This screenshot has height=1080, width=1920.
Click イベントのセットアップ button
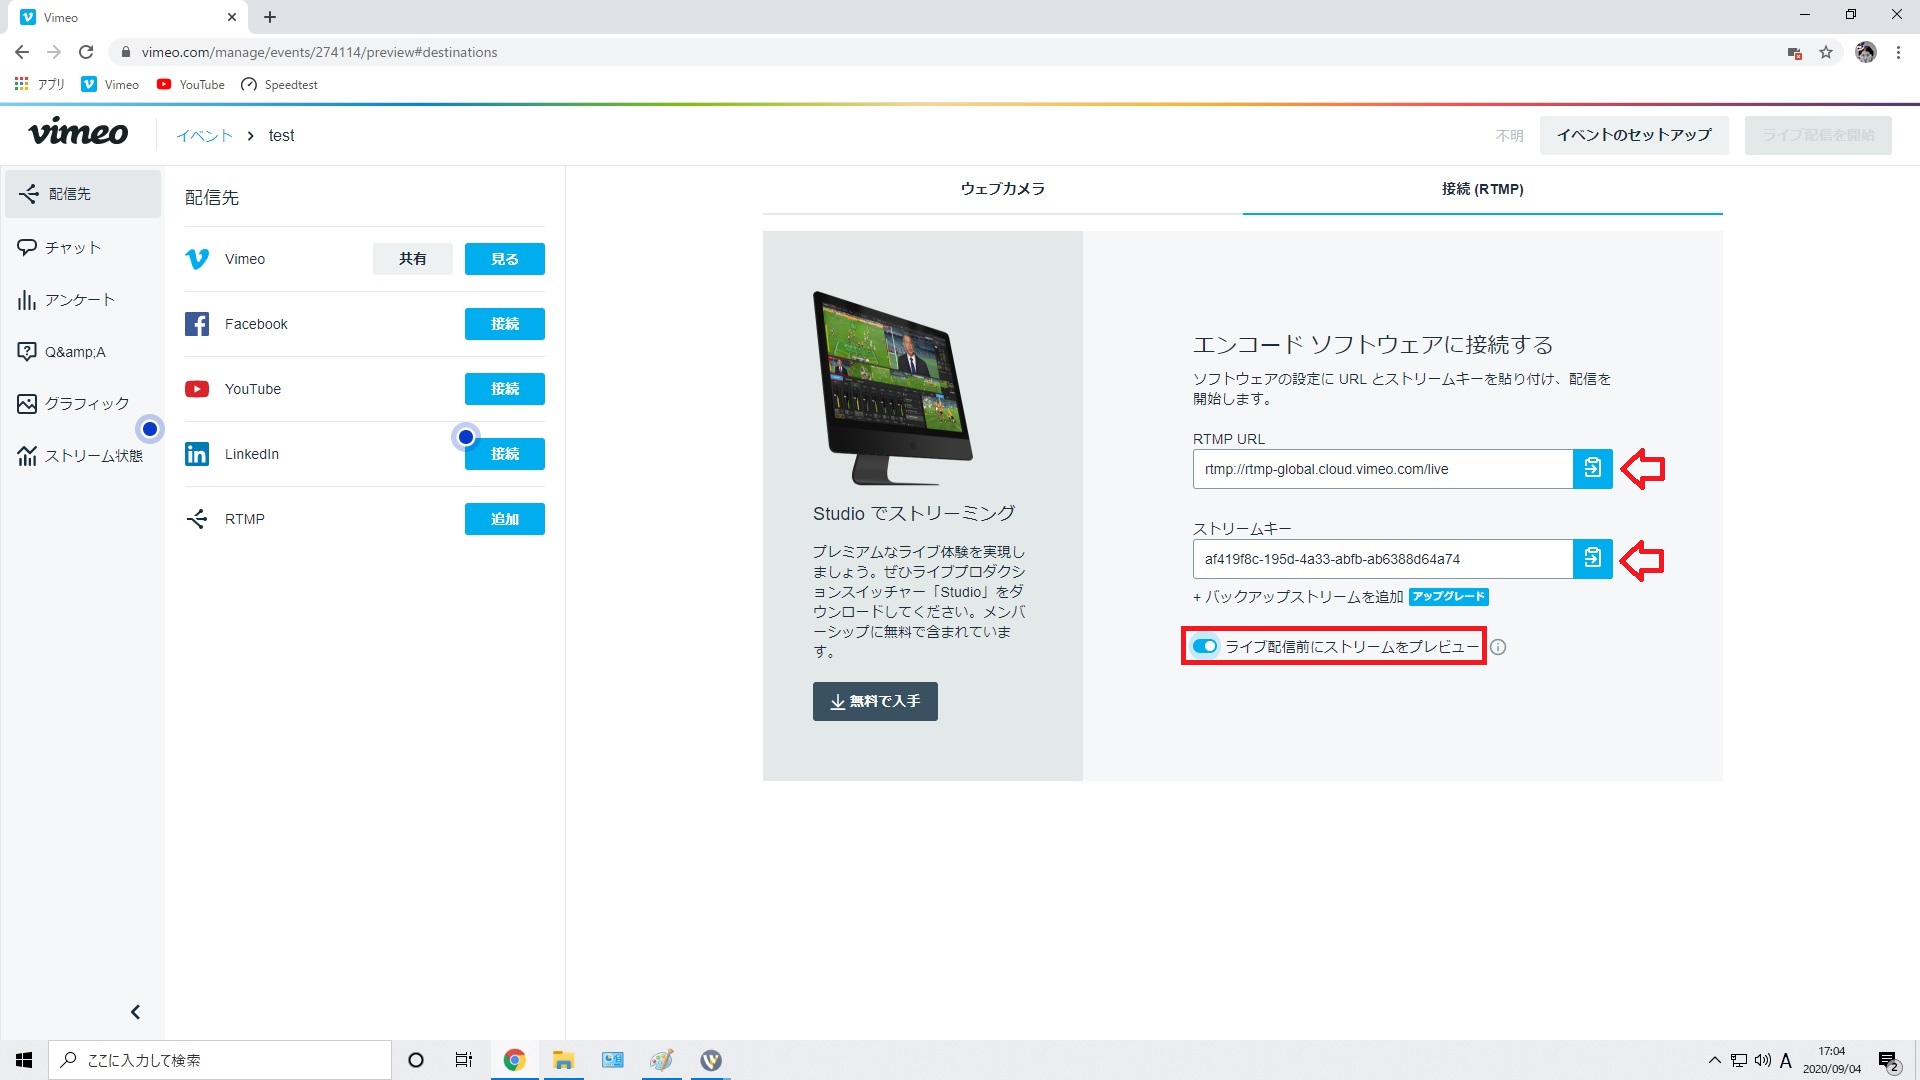coord(1634,135)
